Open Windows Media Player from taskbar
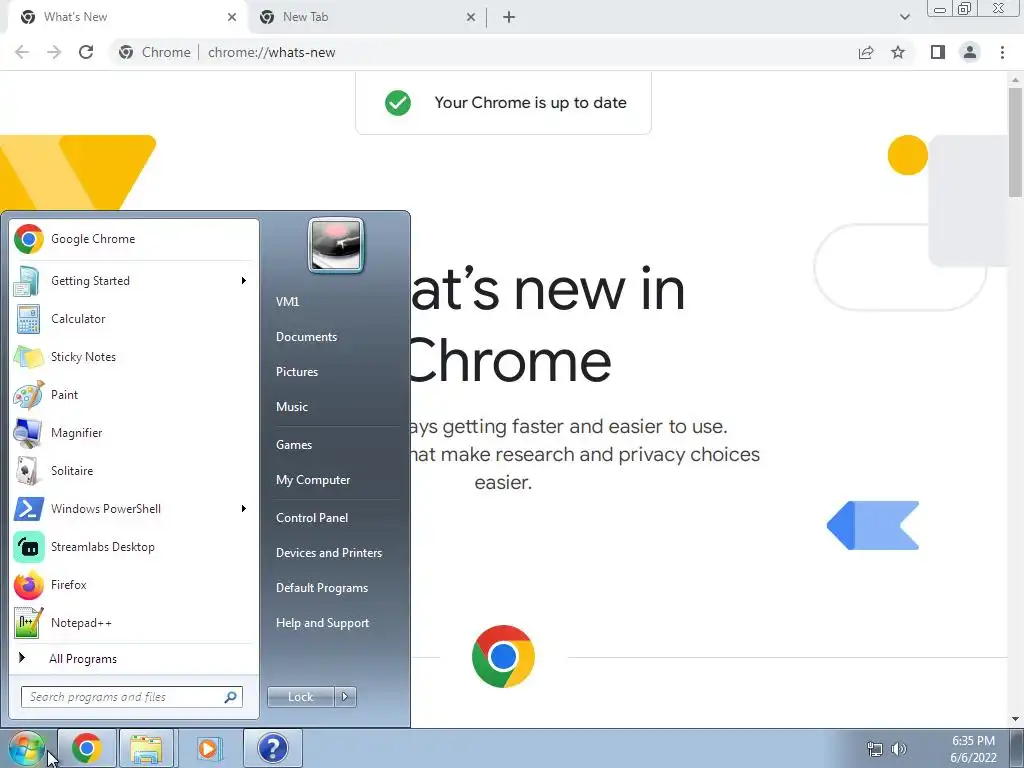1024x768 pixels. pyautogui.click(x=208, y=748)
